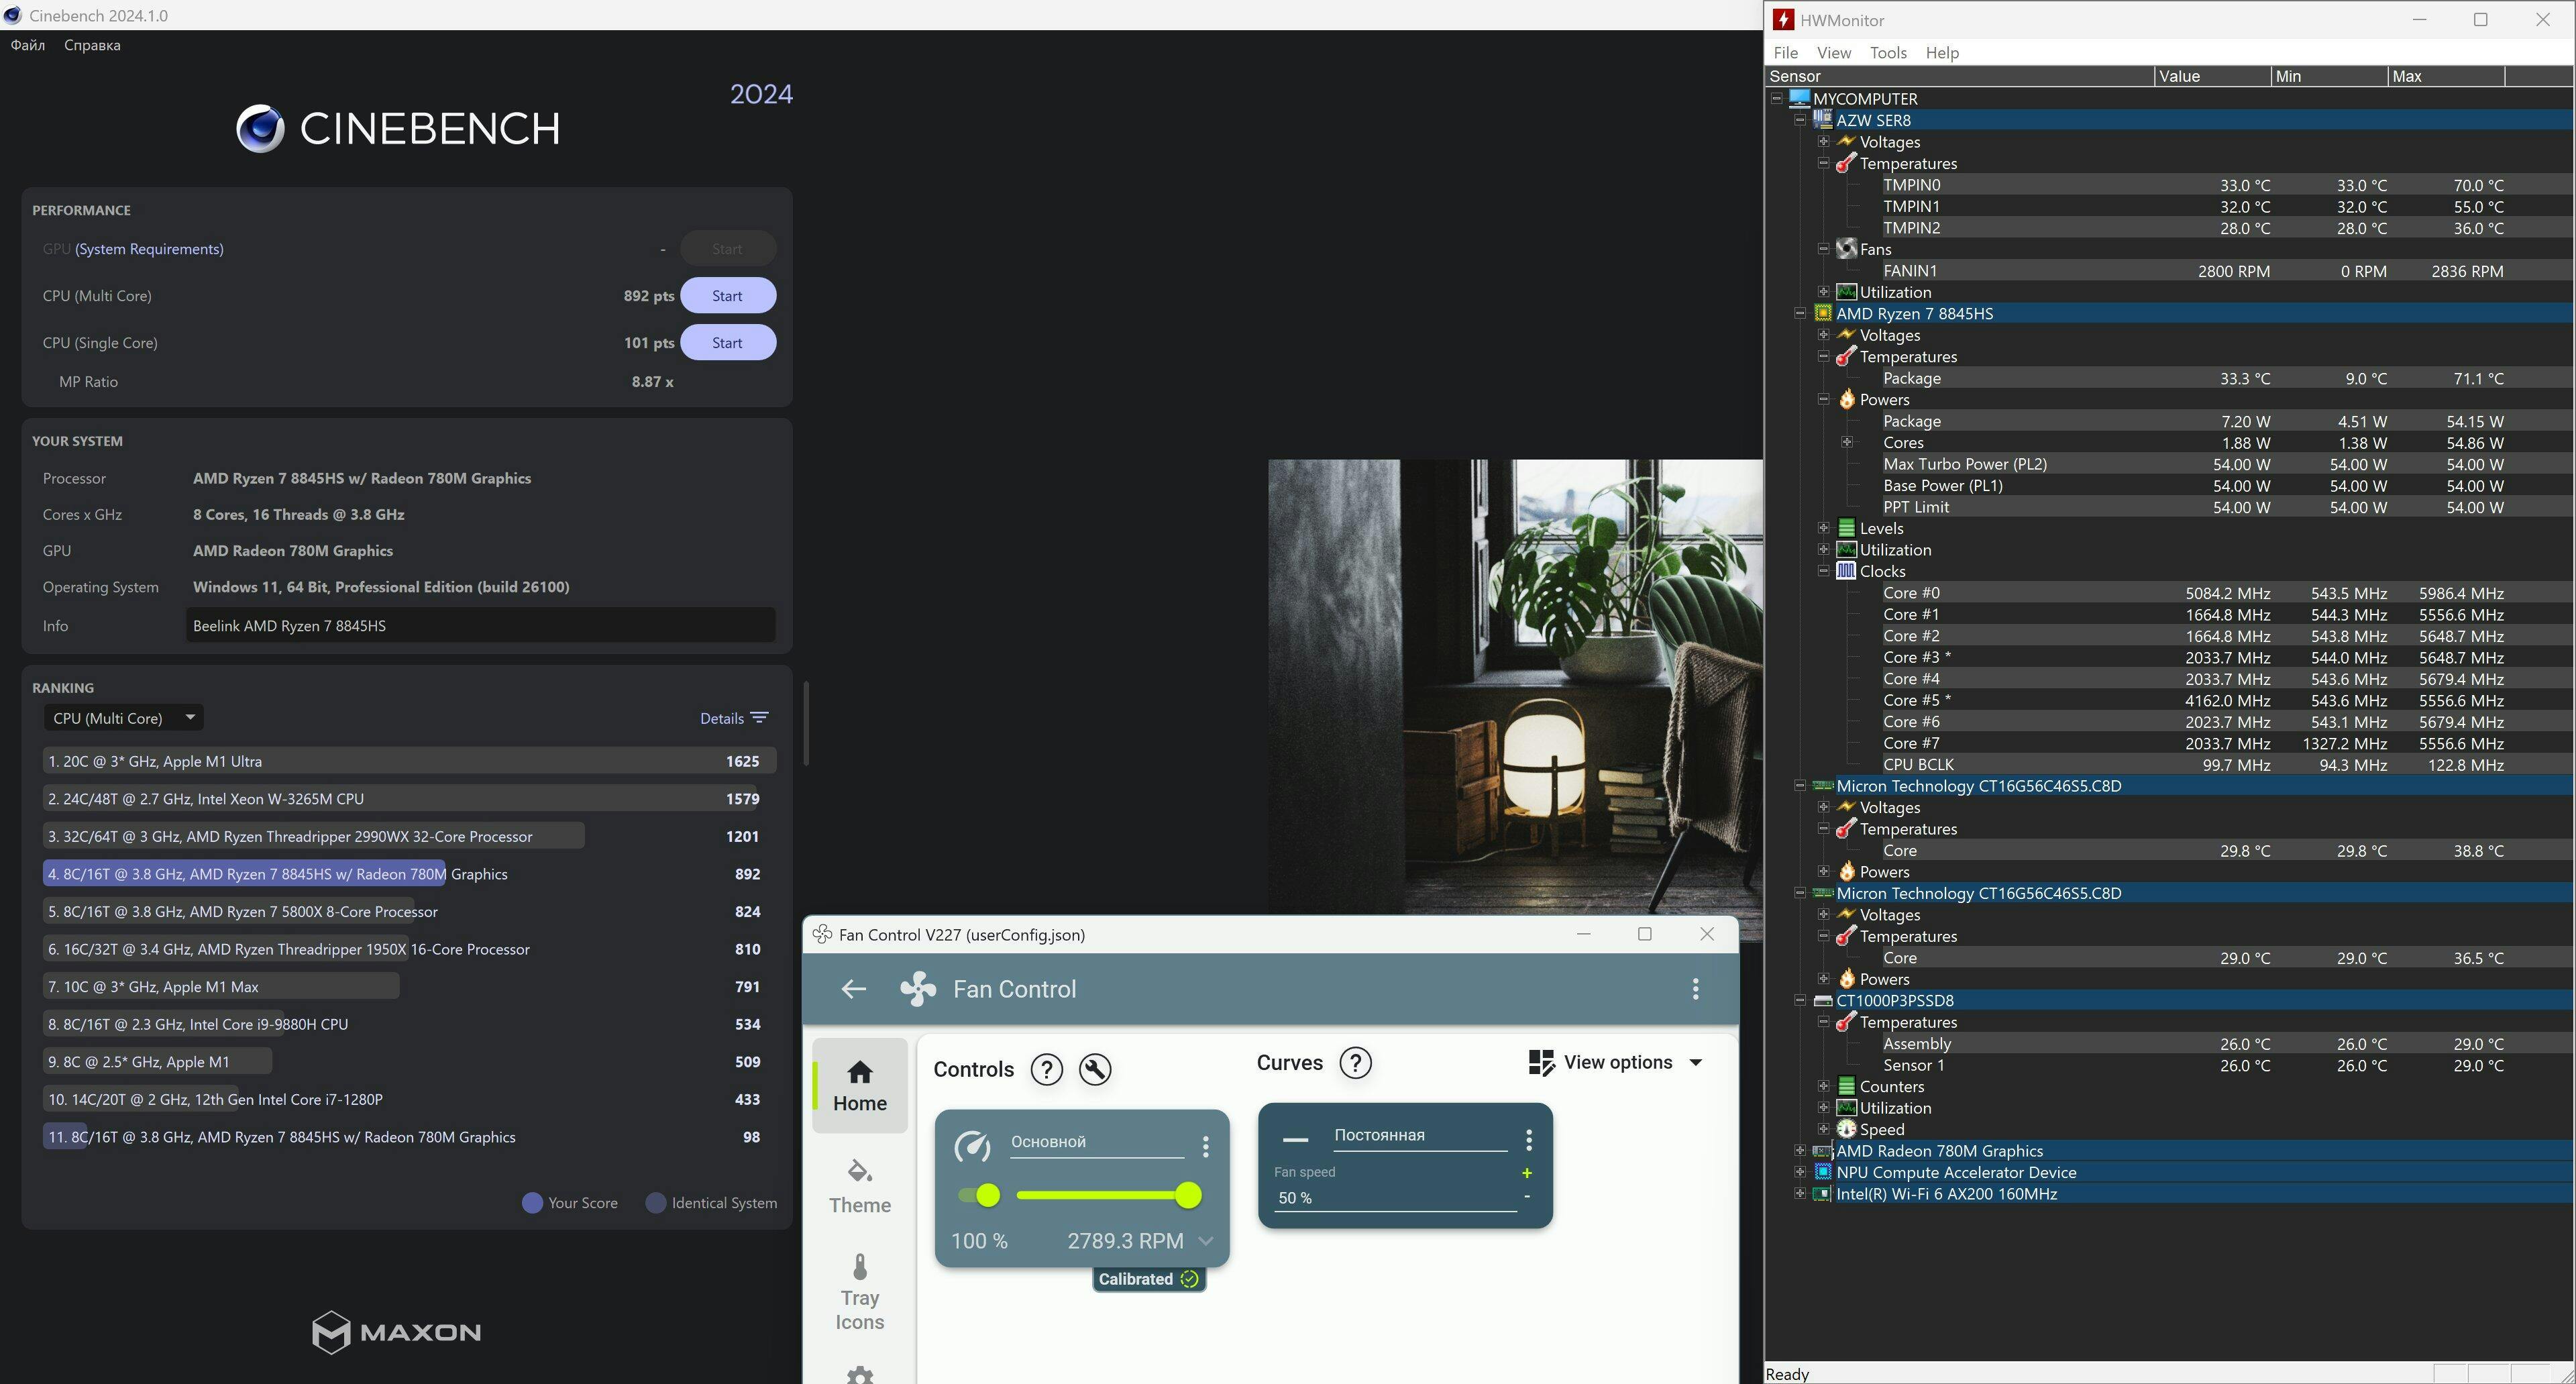Open the GPU System Requirements link
Image resolution: width=2576 pixels, height=1384 pixels.
pos(149,249)
